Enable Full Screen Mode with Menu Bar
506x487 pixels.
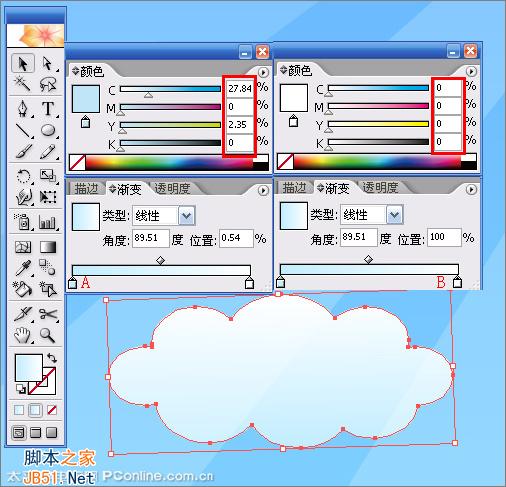point(35,433)
